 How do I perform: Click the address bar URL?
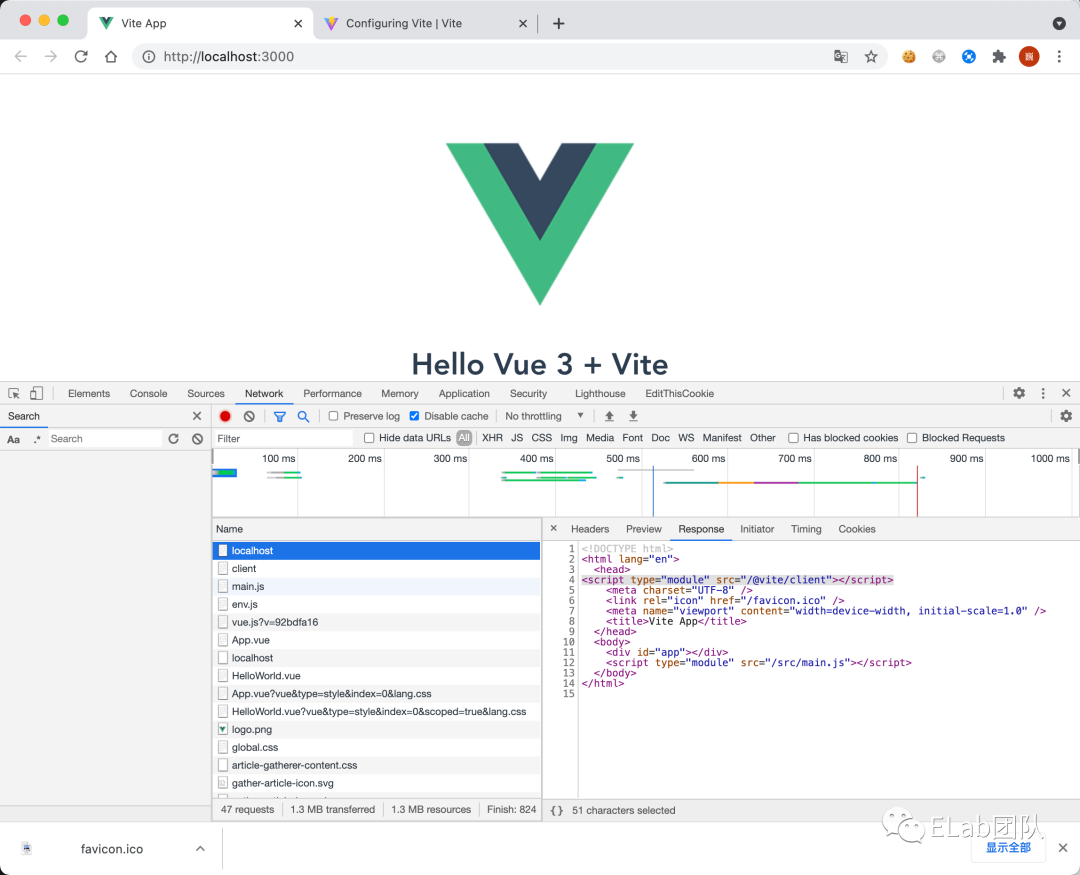(229, 56)
